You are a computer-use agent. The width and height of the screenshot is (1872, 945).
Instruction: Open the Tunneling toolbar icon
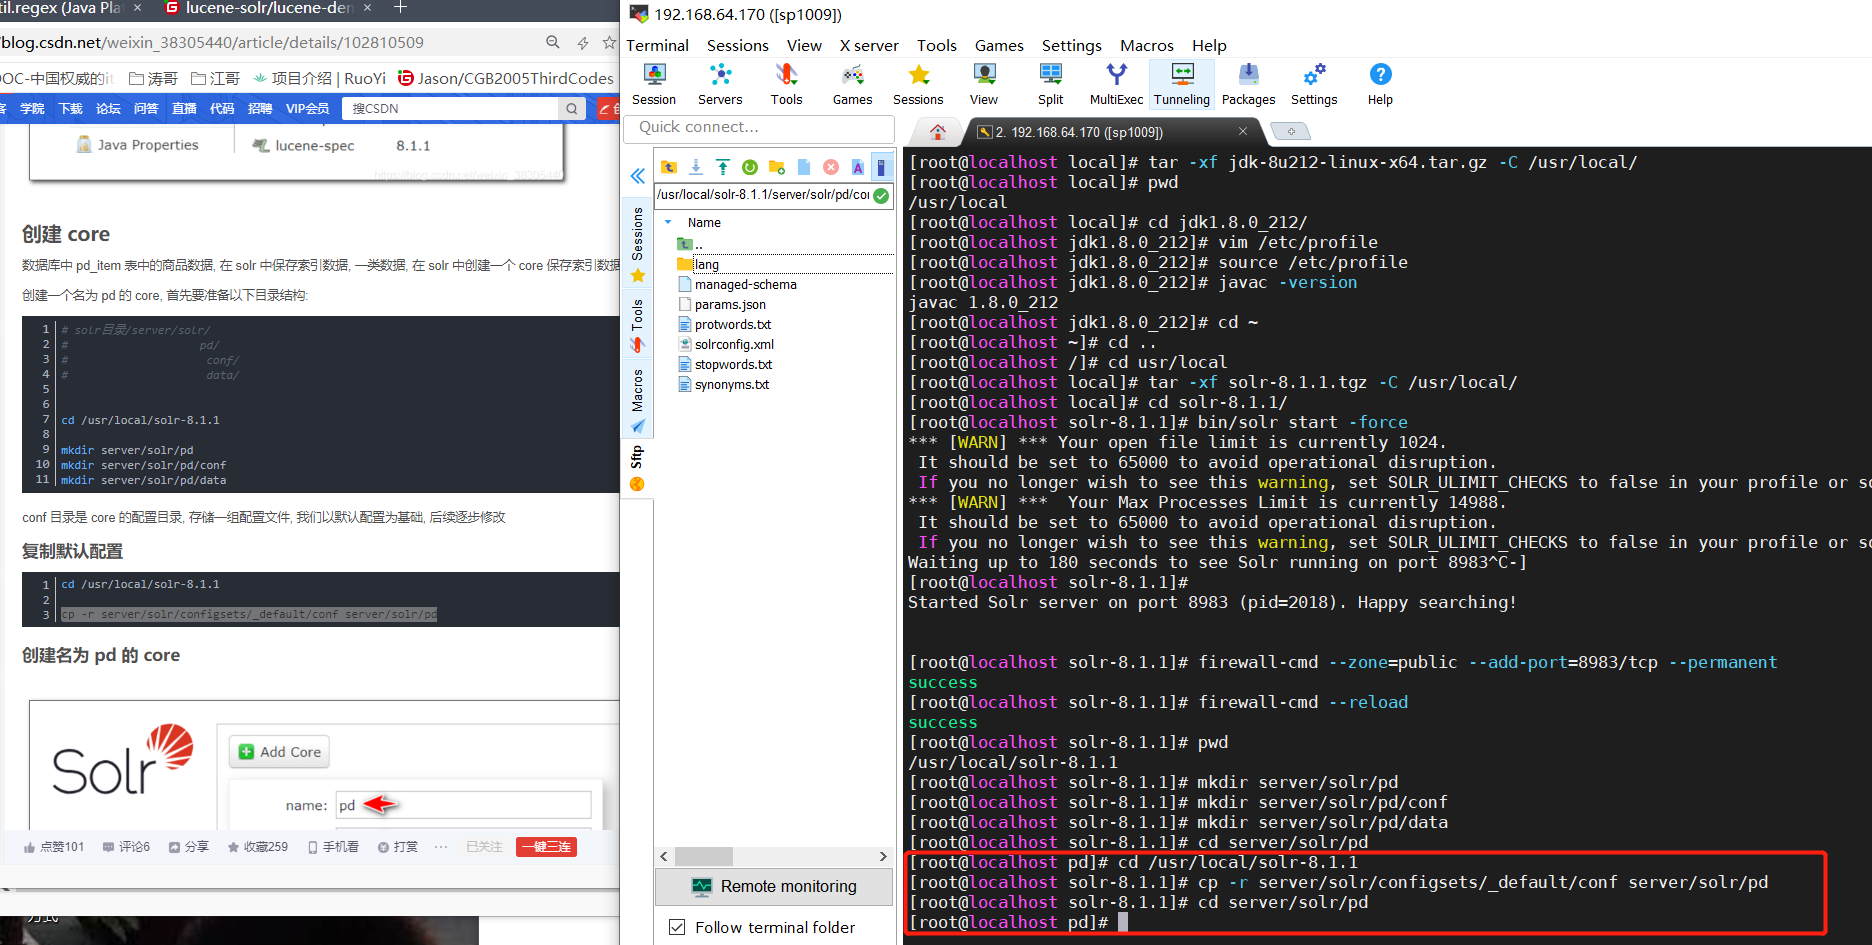coord(1182,84)
